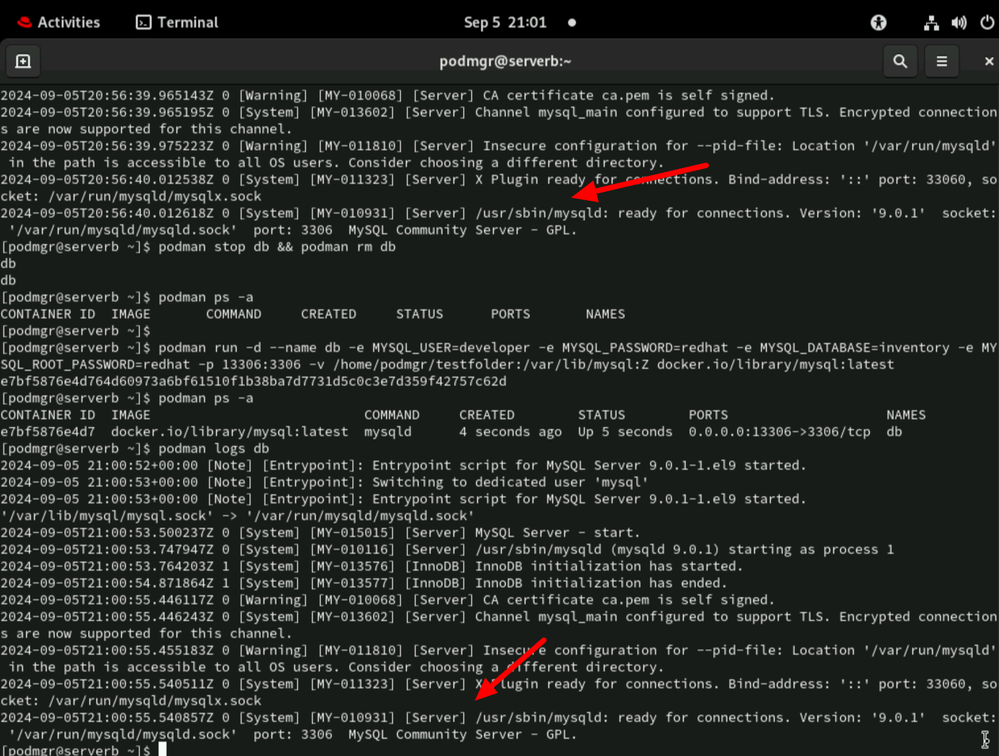Click the terminal search magnifier button
Screen dimensions: 999x756
click(900, 62)
